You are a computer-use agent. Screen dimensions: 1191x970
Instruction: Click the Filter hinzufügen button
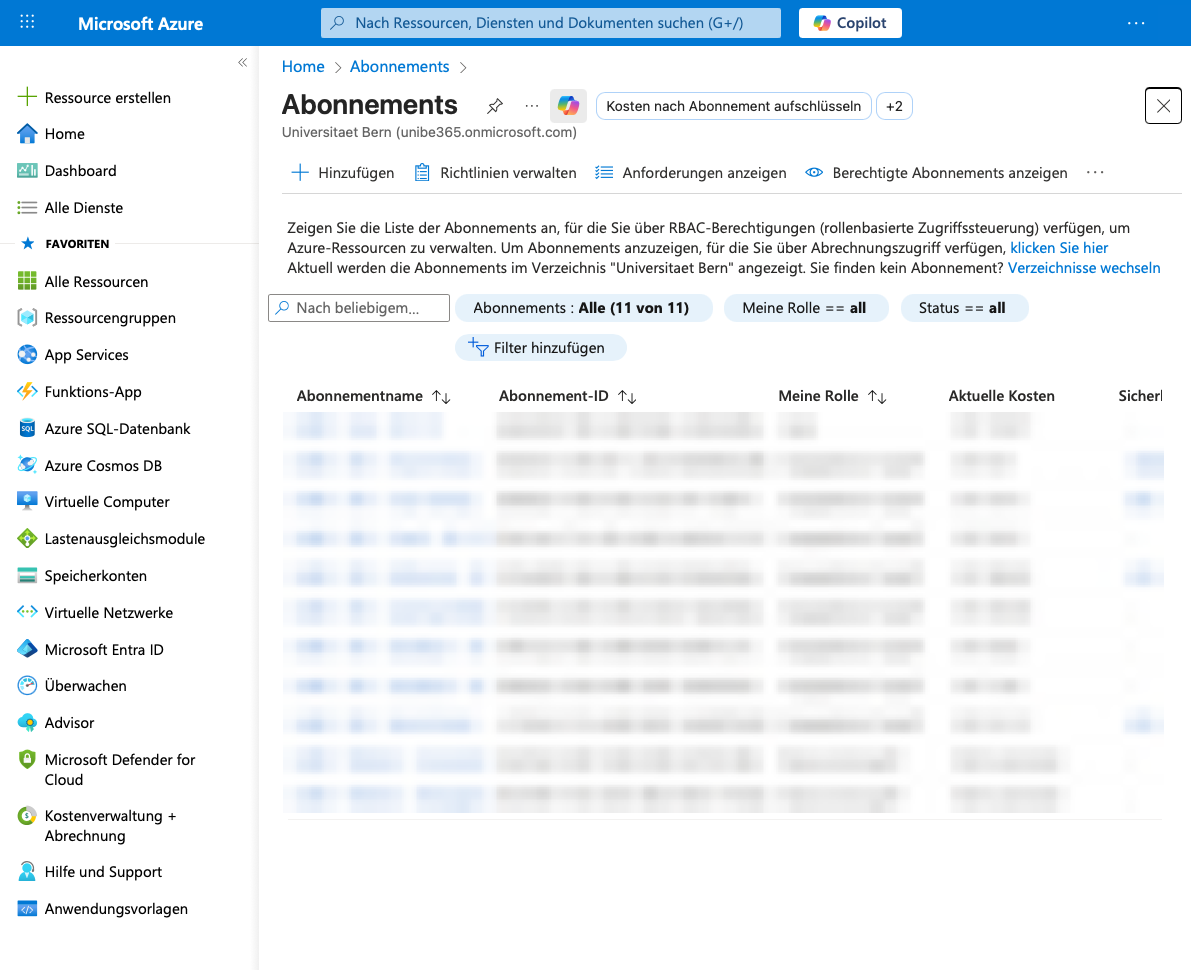[540, 348]
